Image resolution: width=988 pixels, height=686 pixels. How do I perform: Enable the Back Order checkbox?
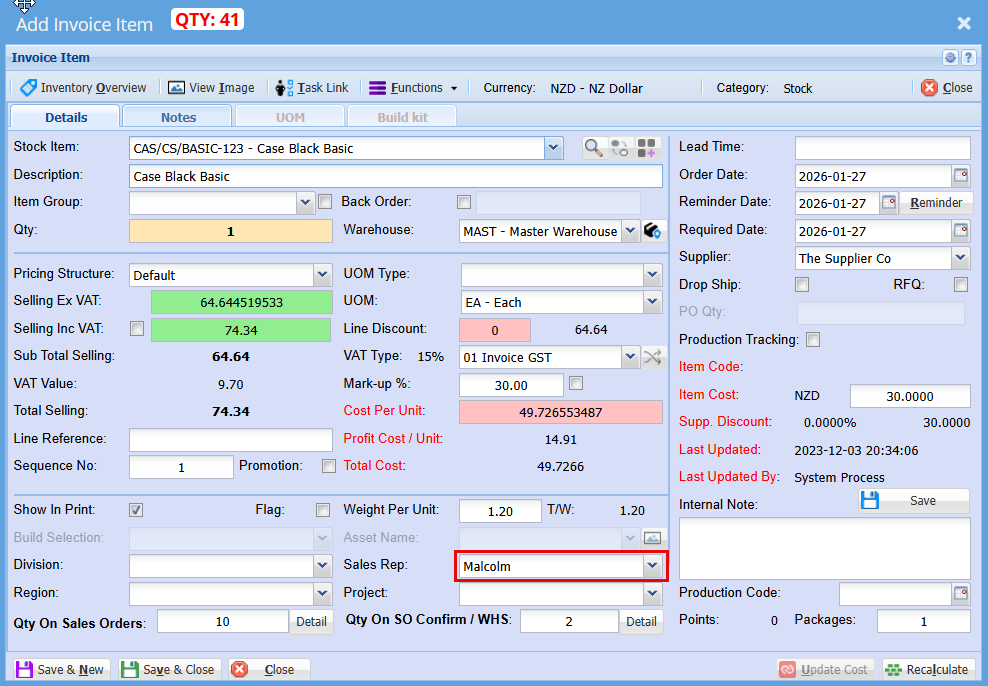click(x=463, y=202)
